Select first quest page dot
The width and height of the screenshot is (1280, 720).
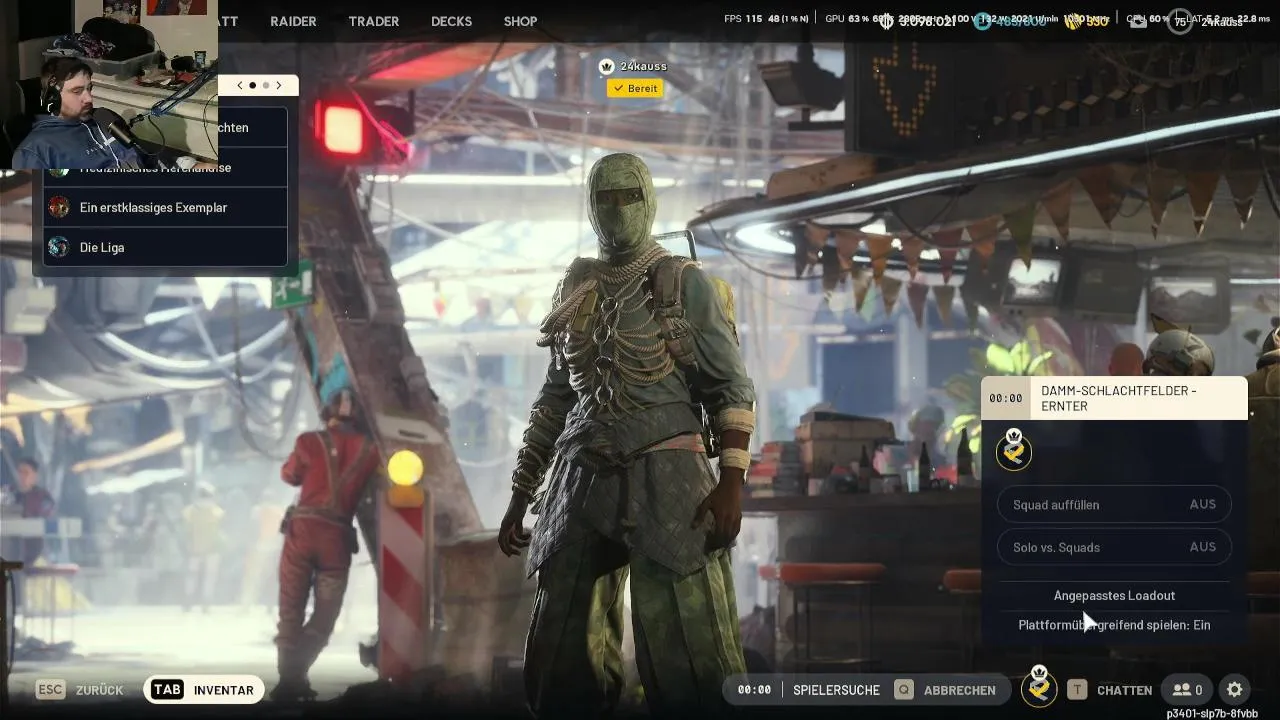[252, 86]
